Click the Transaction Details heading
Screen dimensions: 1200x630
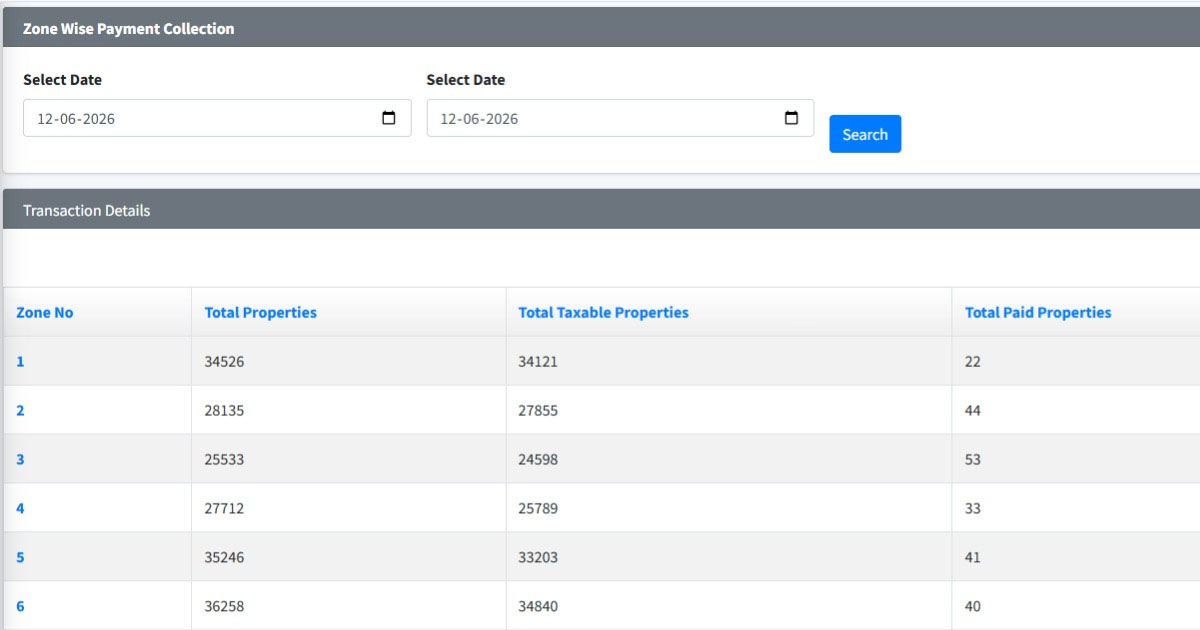tap(86, 210)
